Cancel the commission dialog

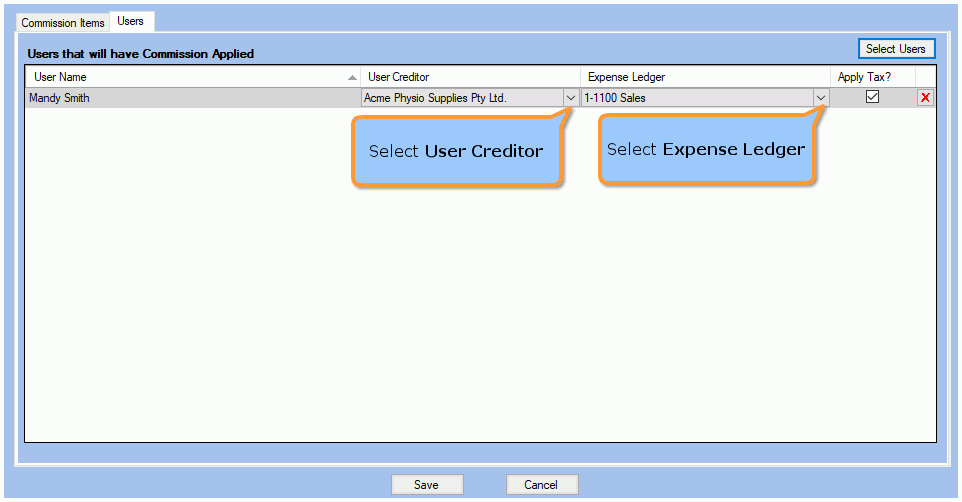541,484
